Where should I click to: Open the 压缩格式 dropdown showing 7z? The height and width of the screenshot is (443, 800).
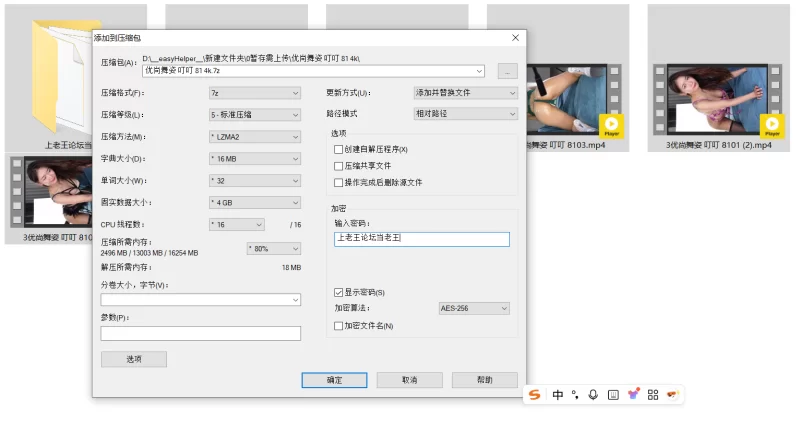coord(254,93)
